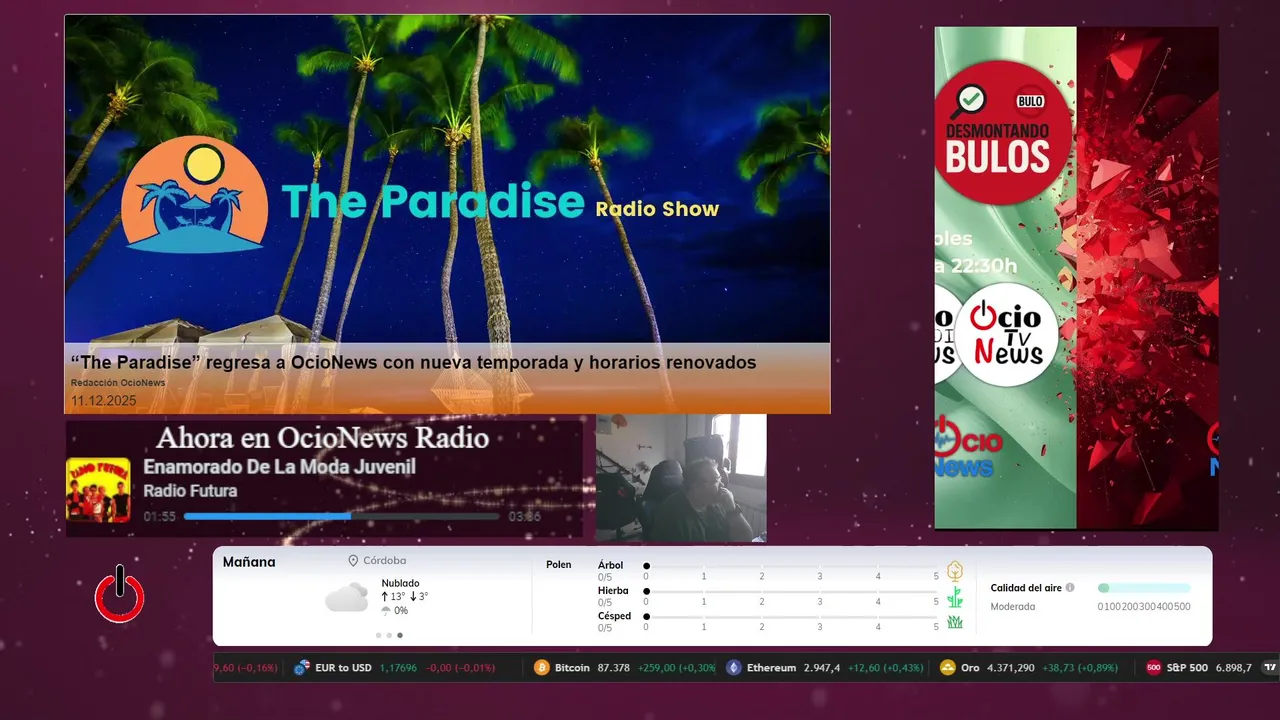Click the BULO badge in the banner

tap(1030, 101)
